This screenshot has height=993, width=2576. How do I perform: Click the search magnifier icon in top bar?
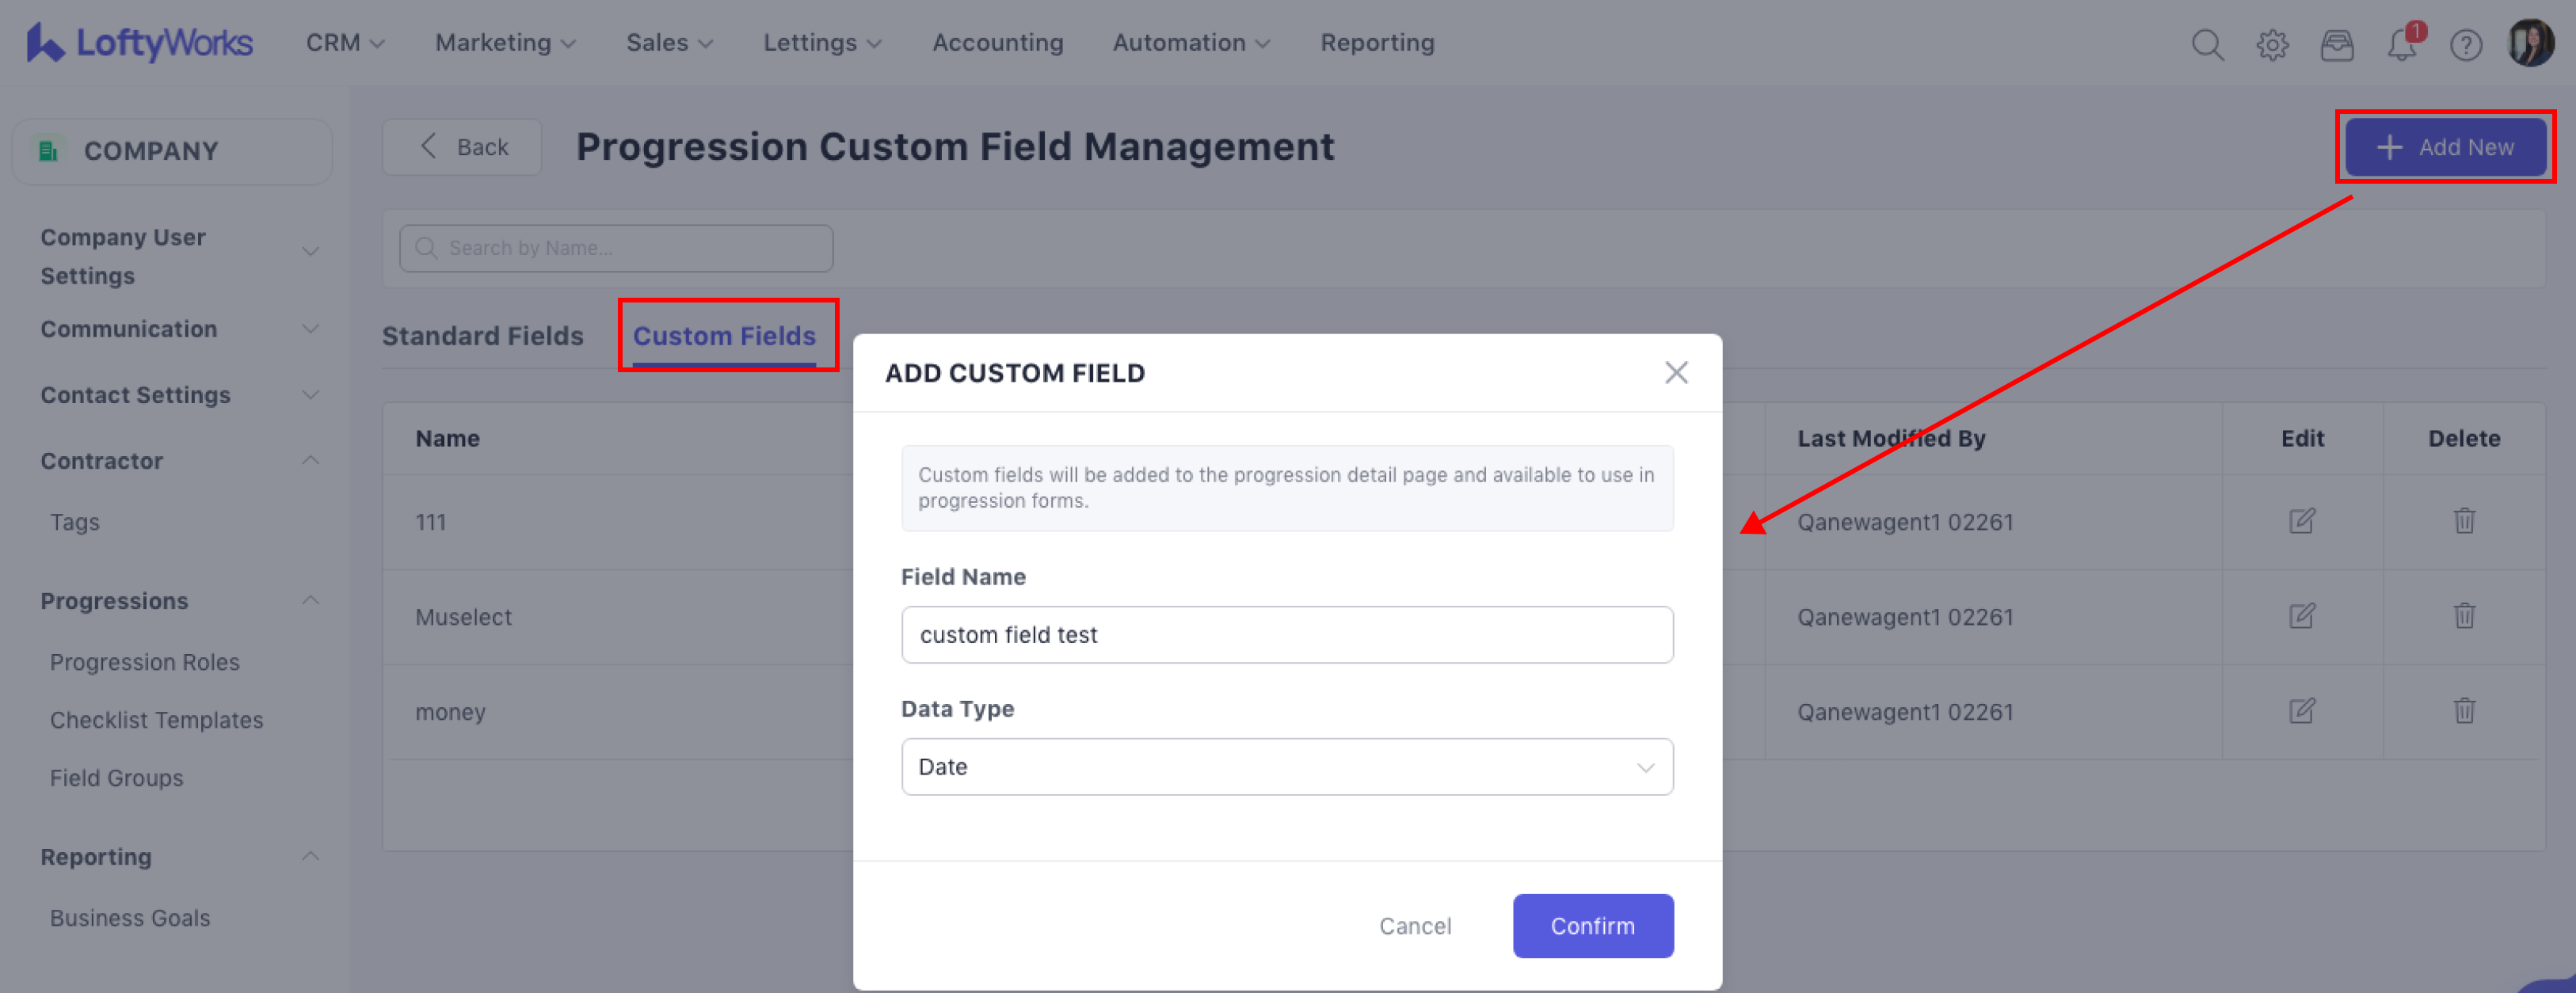pos(2207,45)
